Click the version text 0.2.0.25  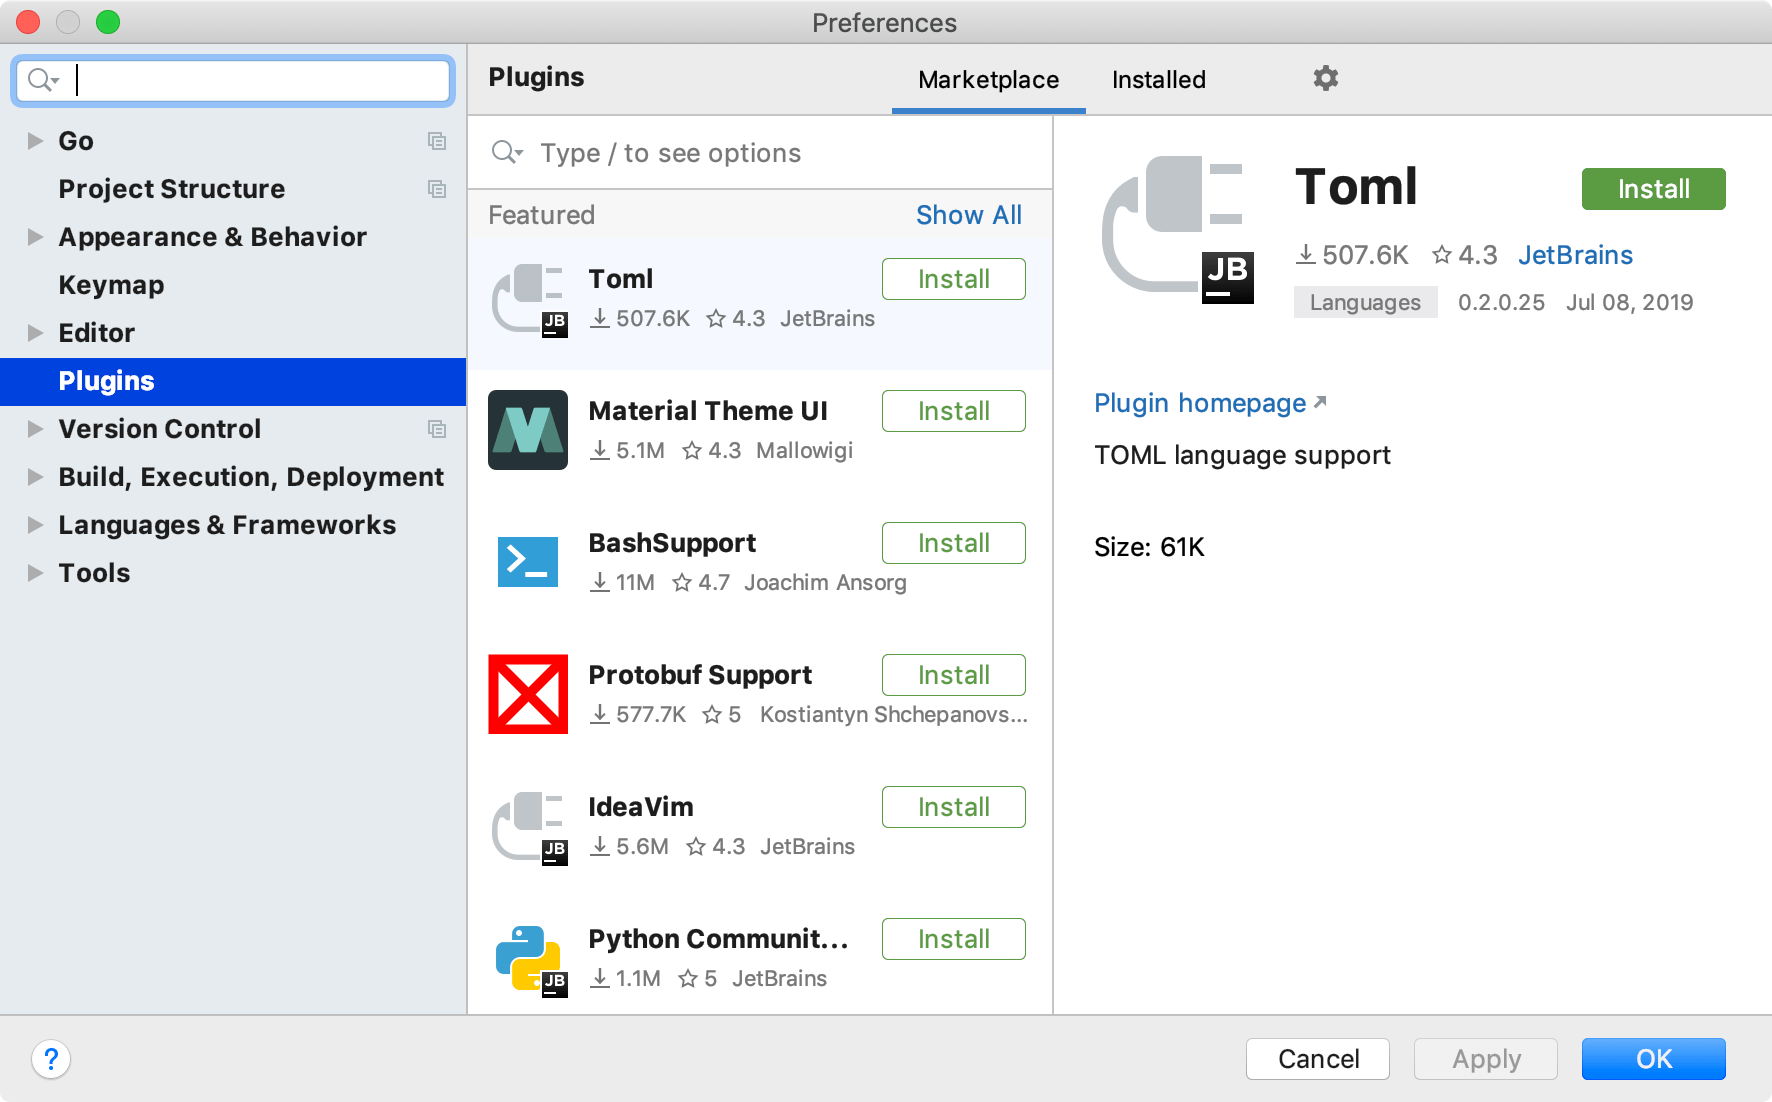[1501, 303]
